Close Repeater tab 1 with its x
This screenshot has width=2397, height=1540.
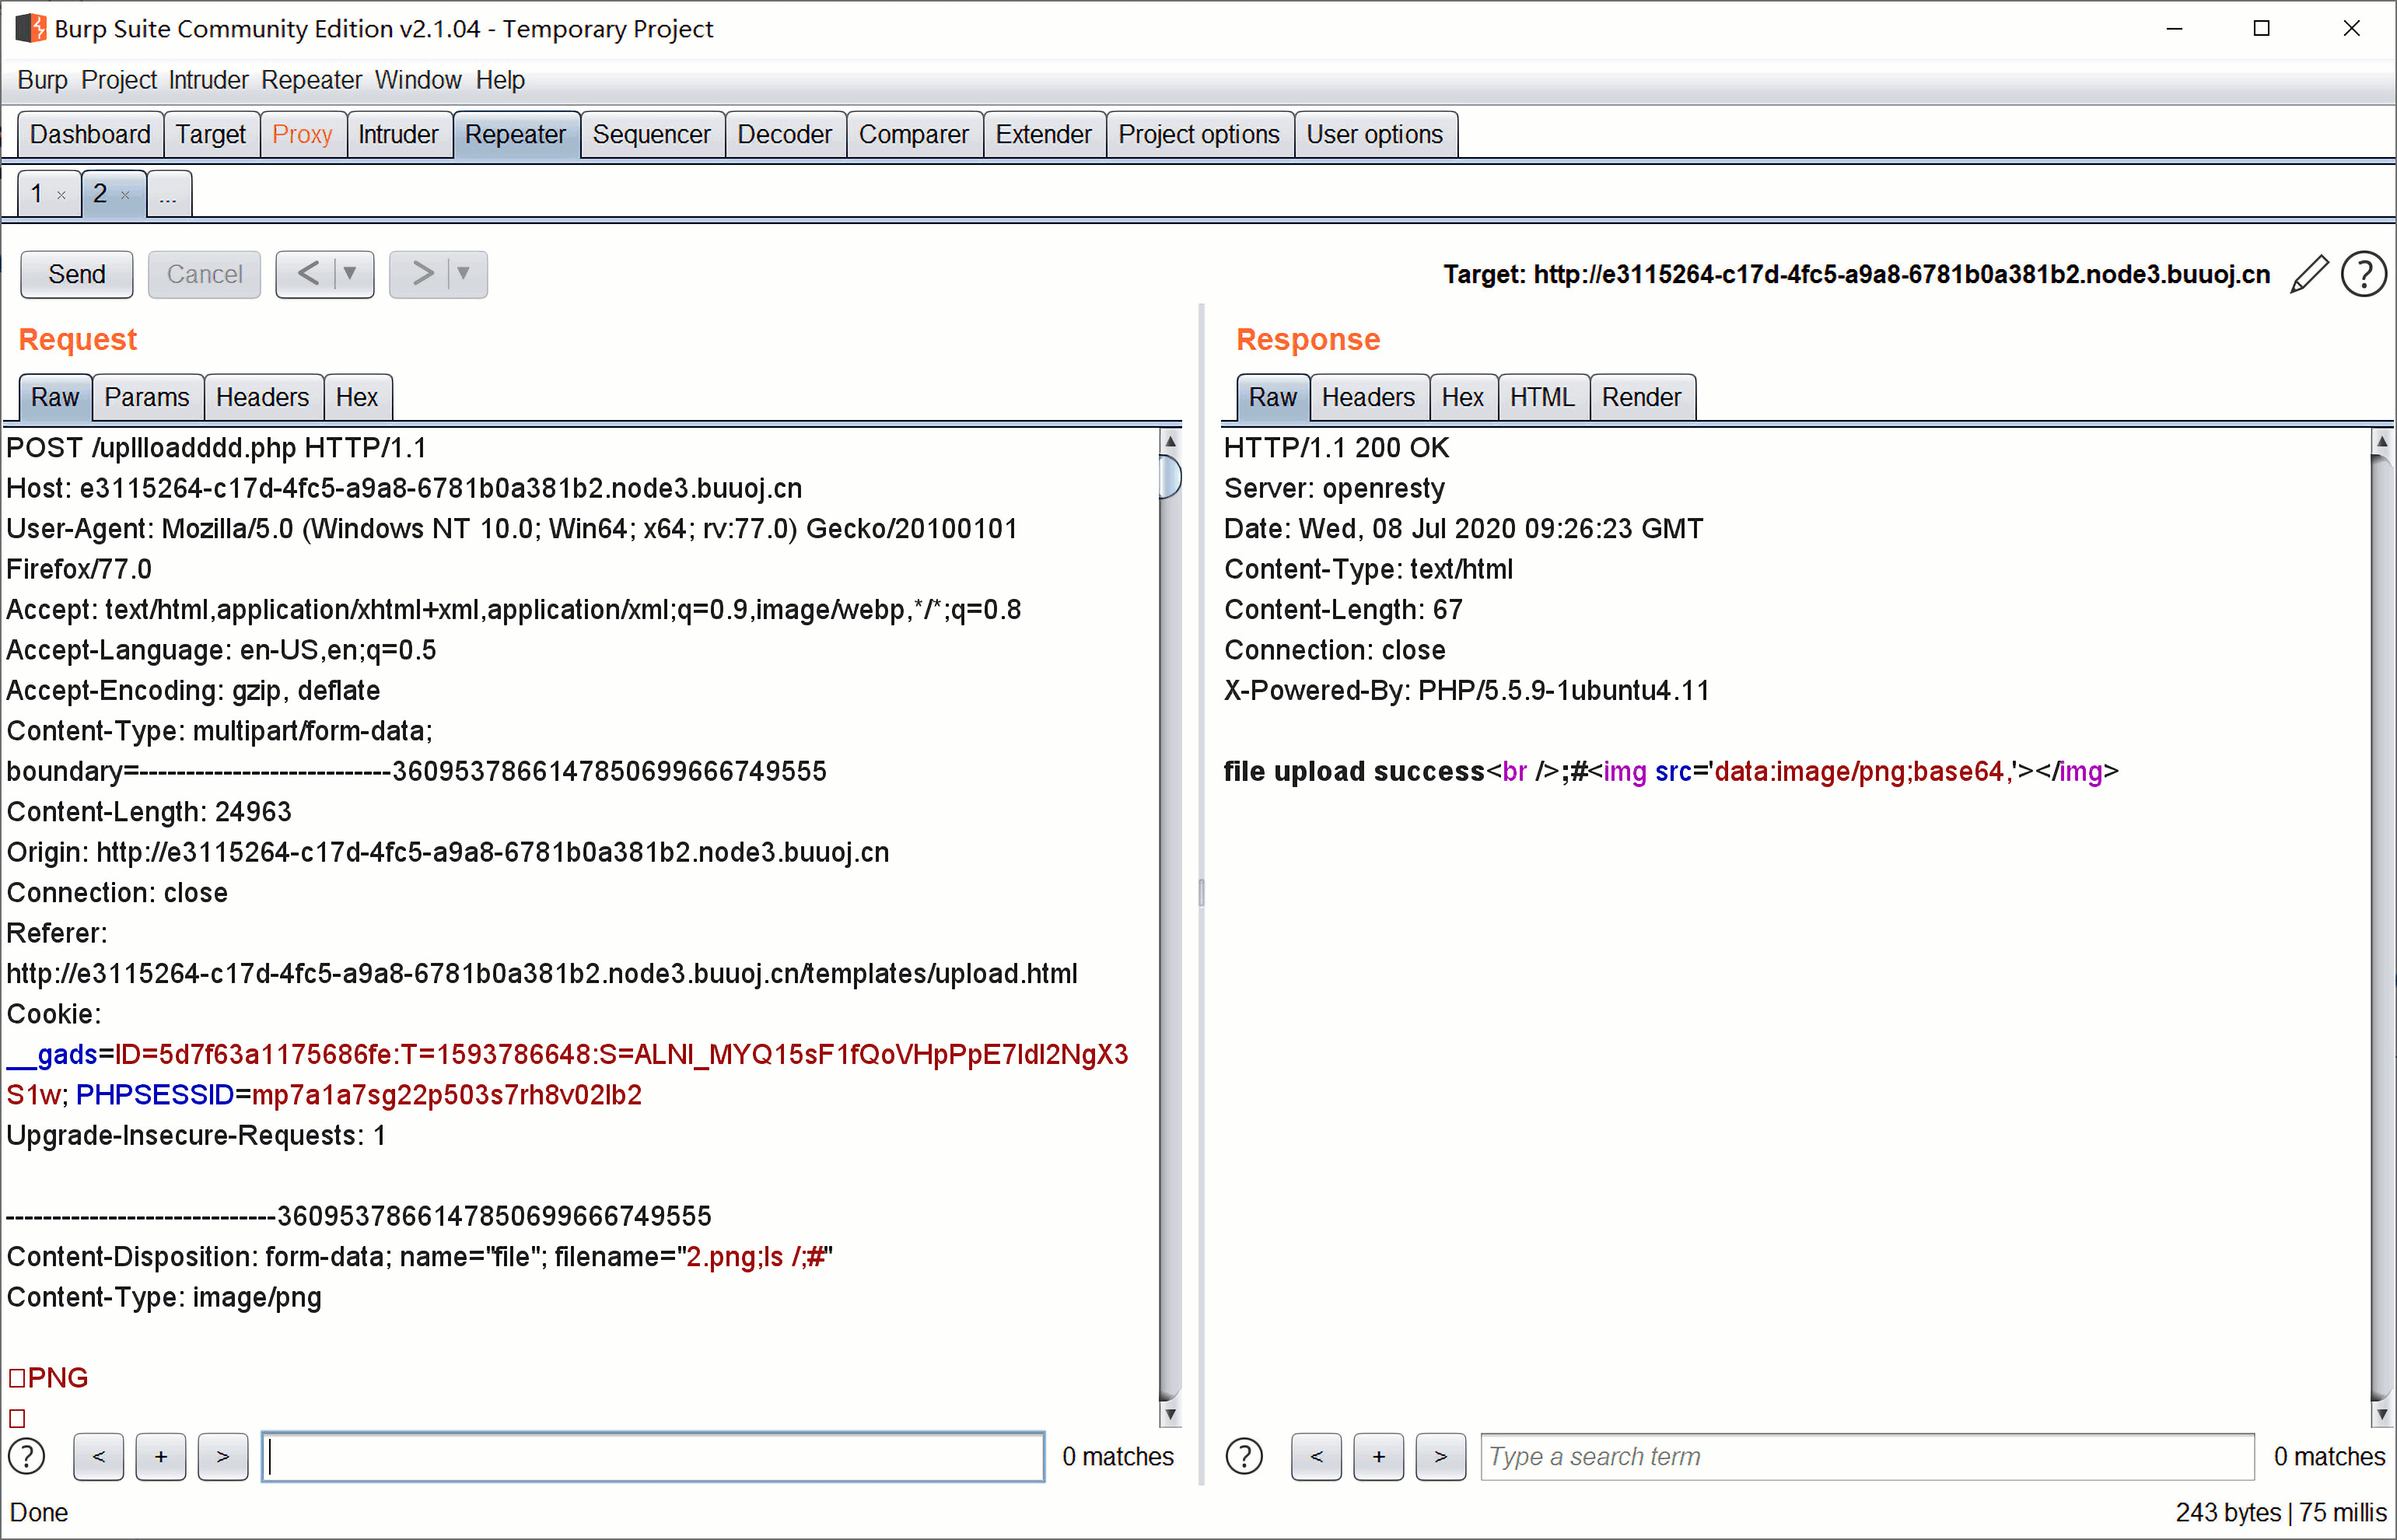coord(61,195)
